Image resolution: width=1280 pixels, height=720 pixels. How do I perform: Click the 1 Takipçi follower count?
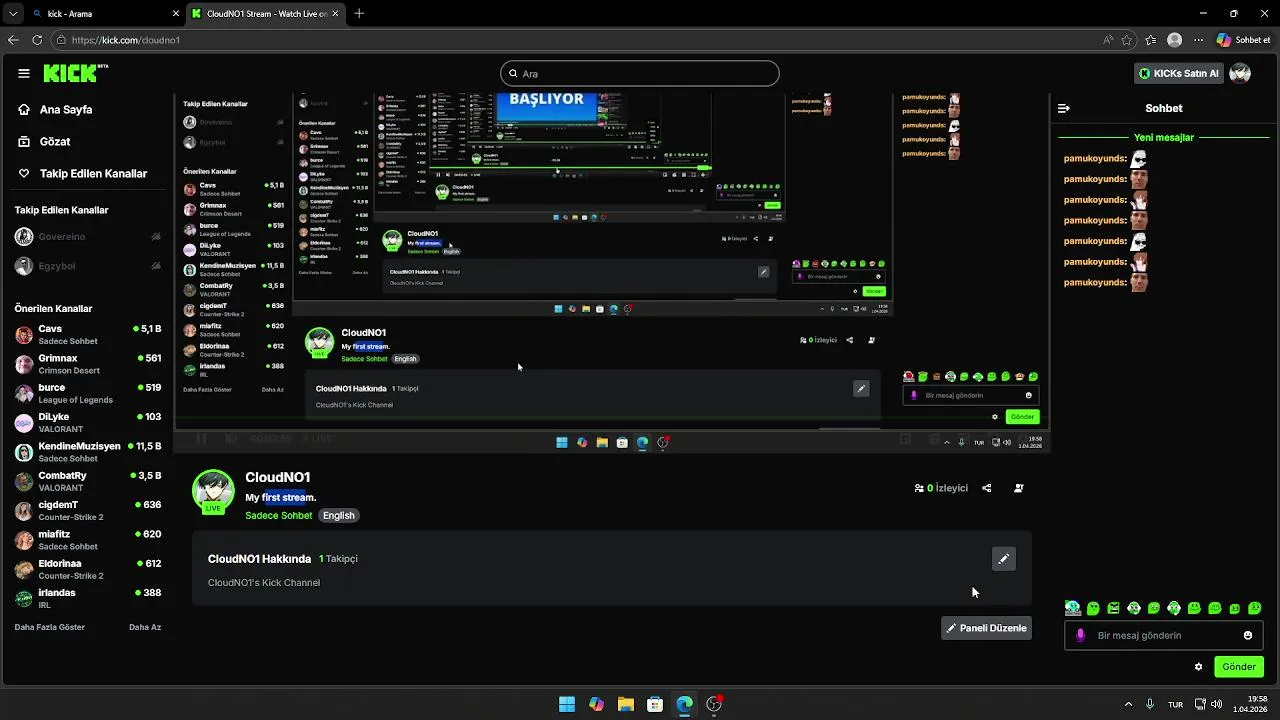tap(338, 559)
